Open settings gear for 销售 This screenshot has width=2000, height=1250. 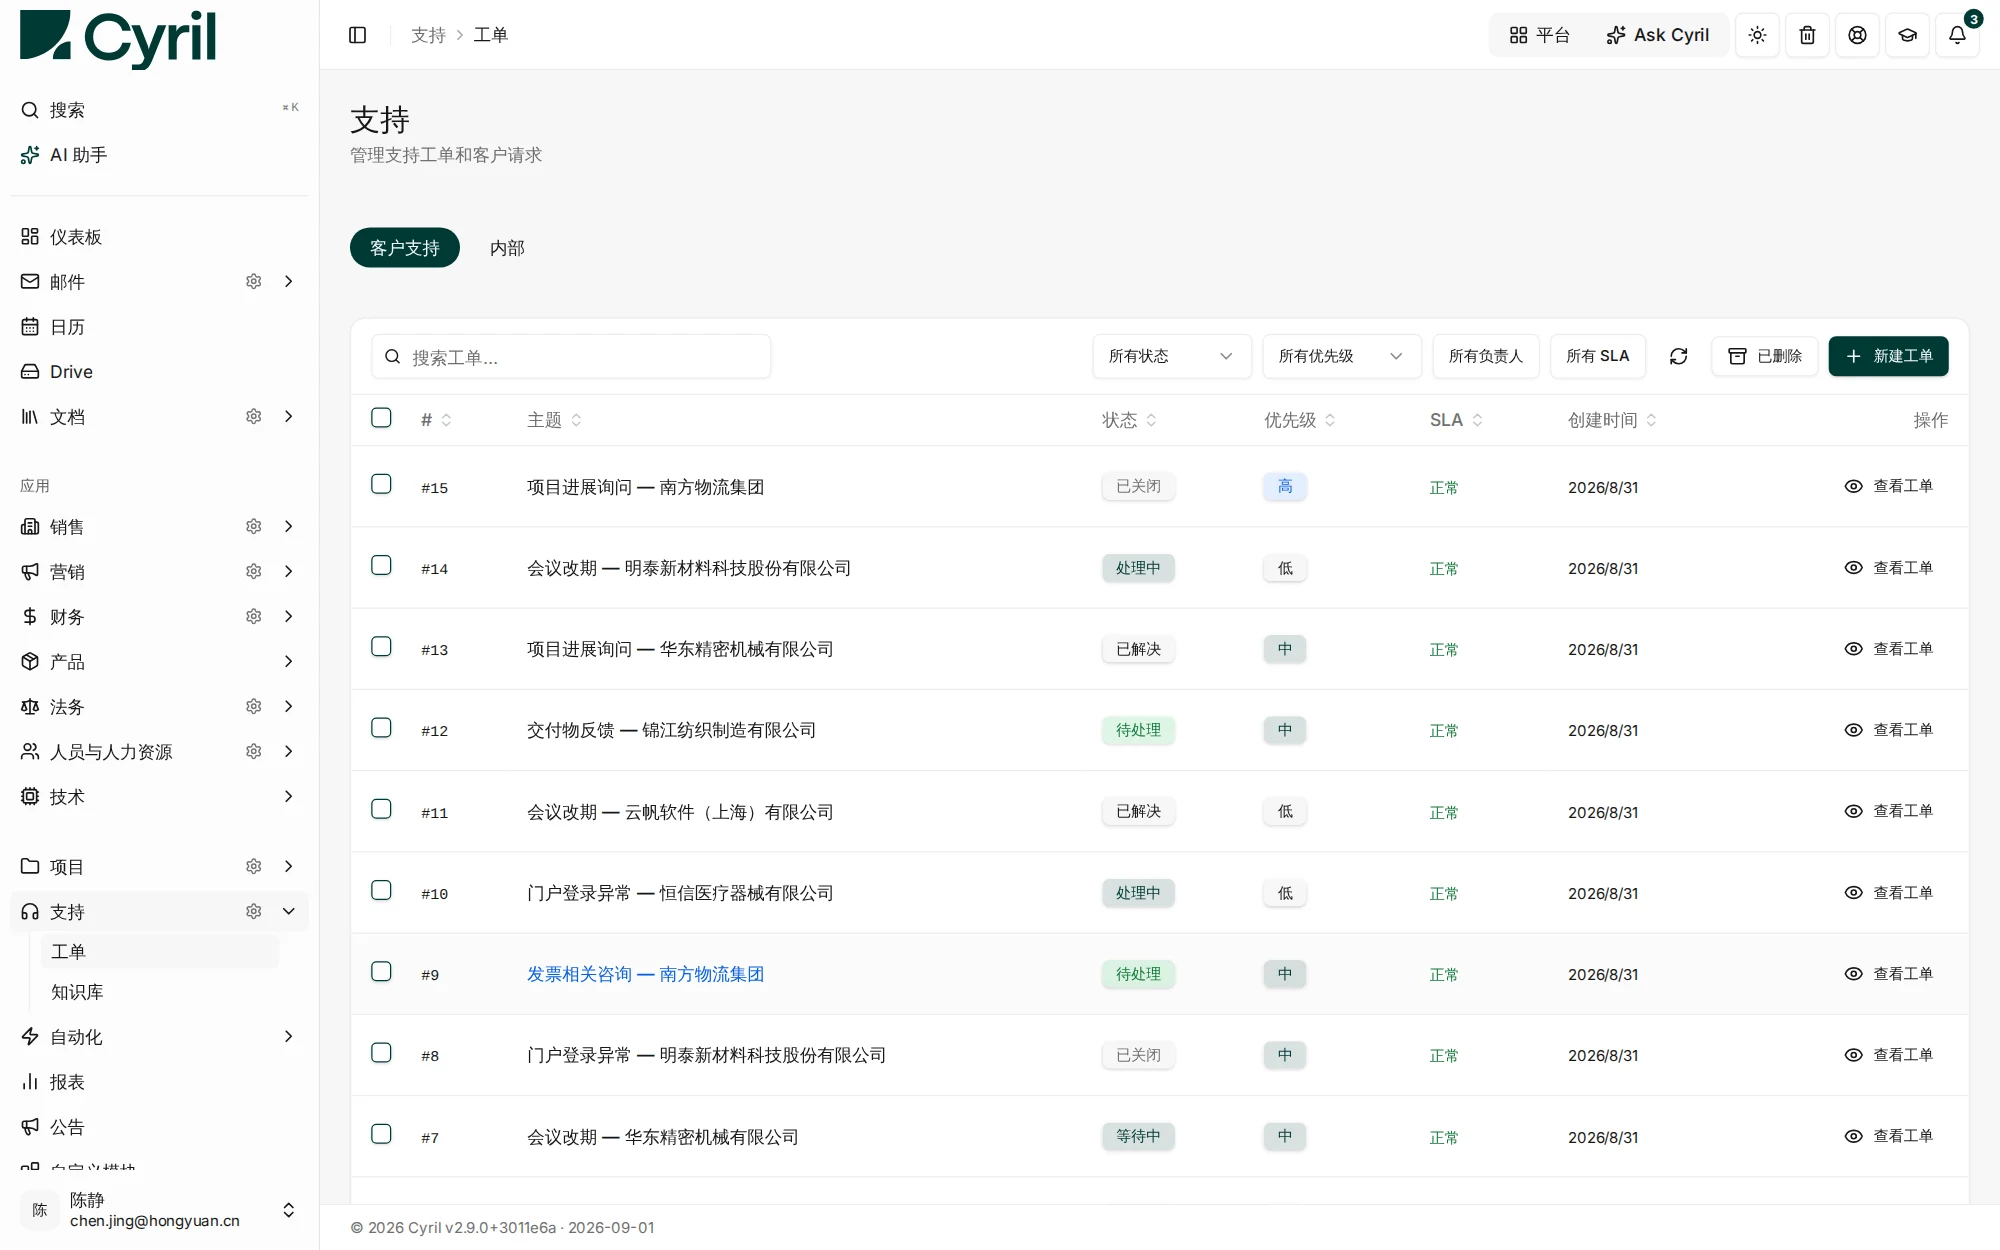(x=254, y=526)
